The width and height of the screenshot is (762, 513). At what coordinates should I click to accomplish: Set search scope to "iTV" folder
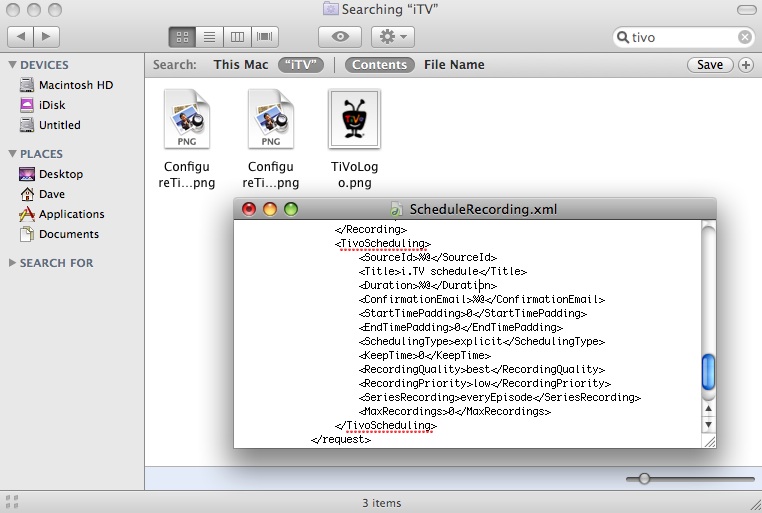(301, 65)
